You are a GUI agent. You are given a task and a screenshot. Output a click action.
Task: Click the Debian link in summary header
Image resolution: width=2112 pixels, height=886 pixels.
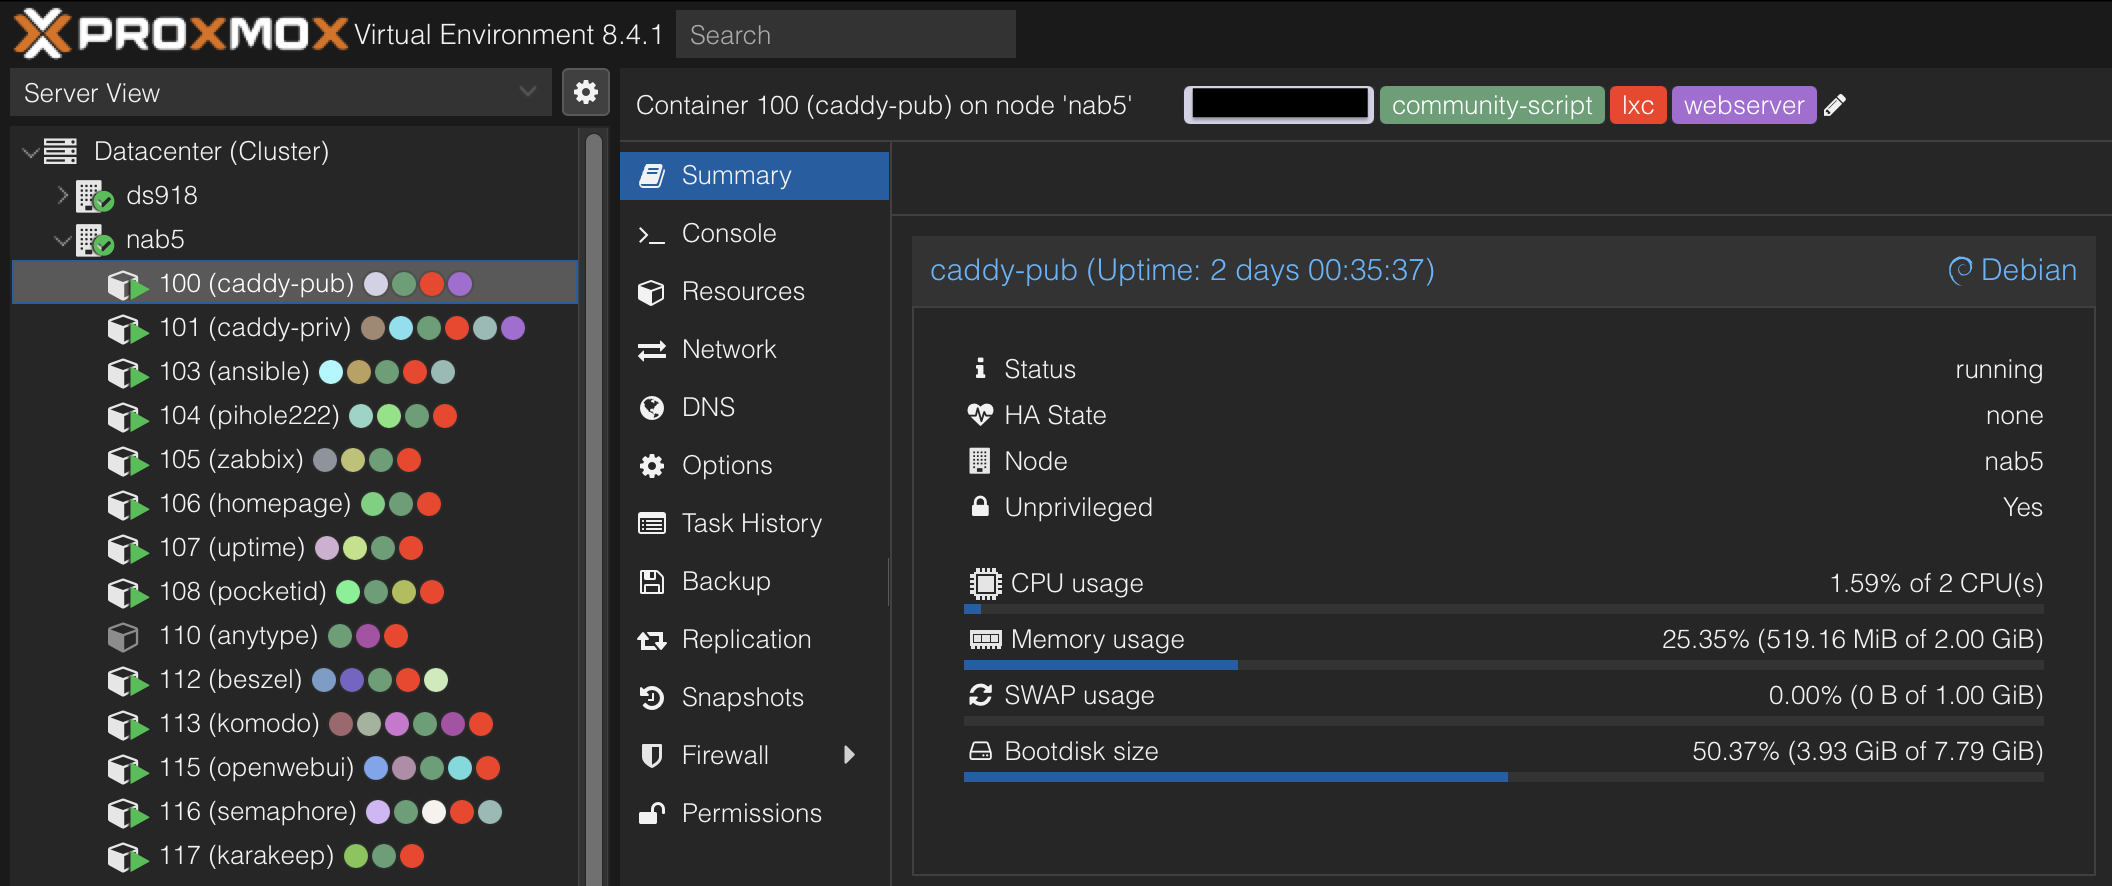(2013, 270)
